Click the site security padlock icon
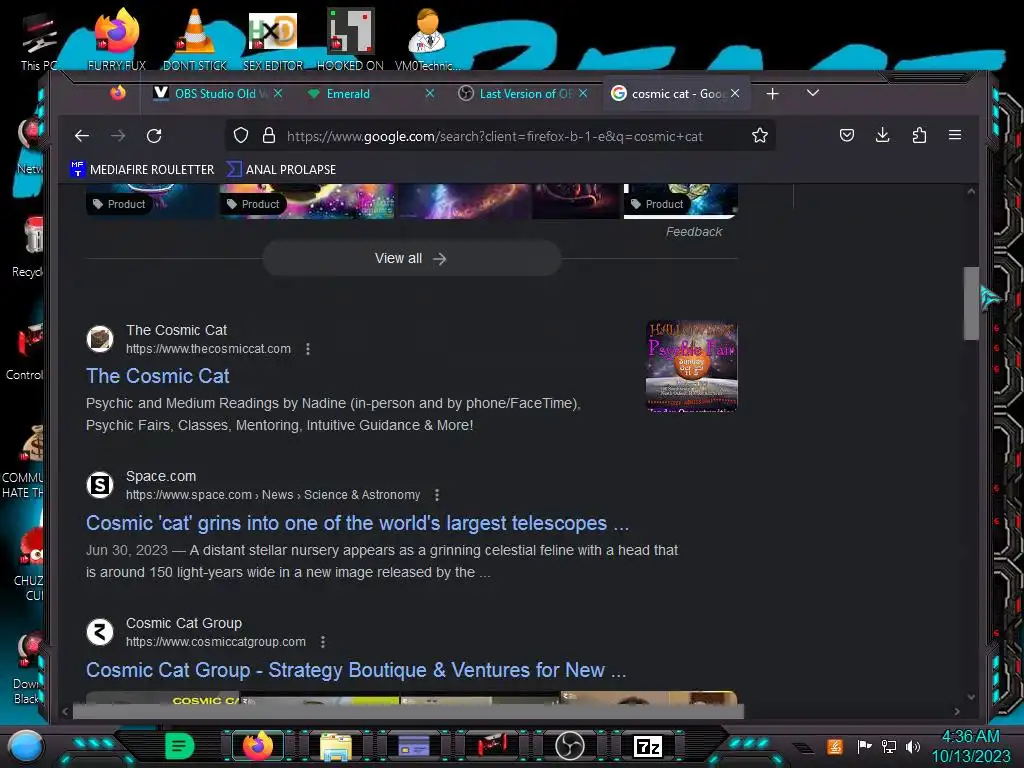This screenshot has width=1024, height=768. 268,135
